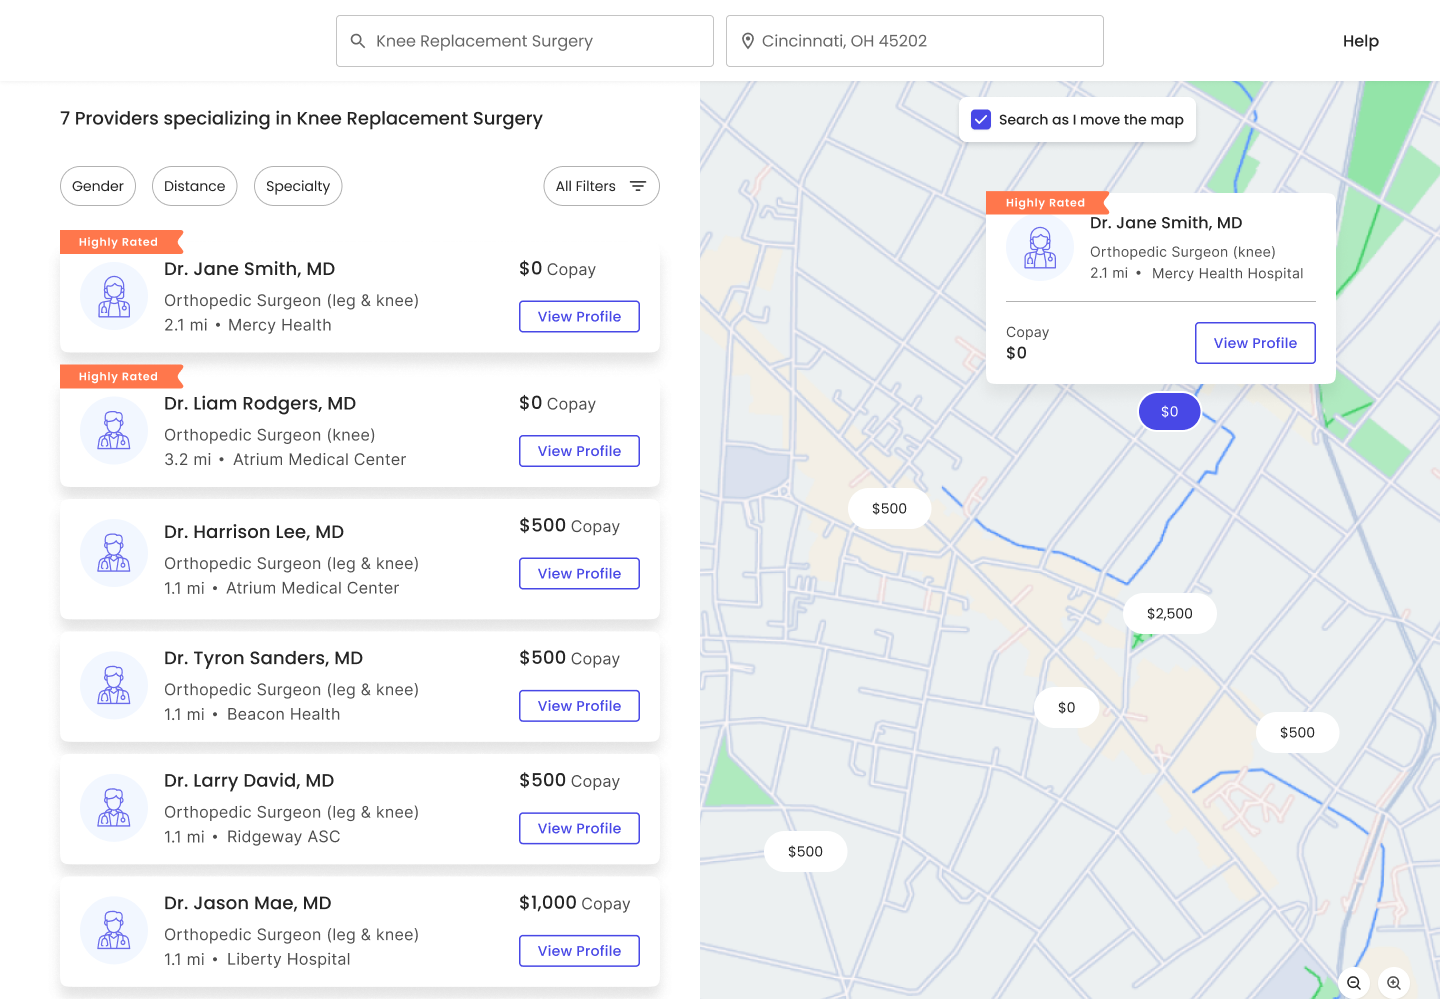Select the $2,500 map price marker
This screenshot has width=1440, height=999.
[1169, 614]
